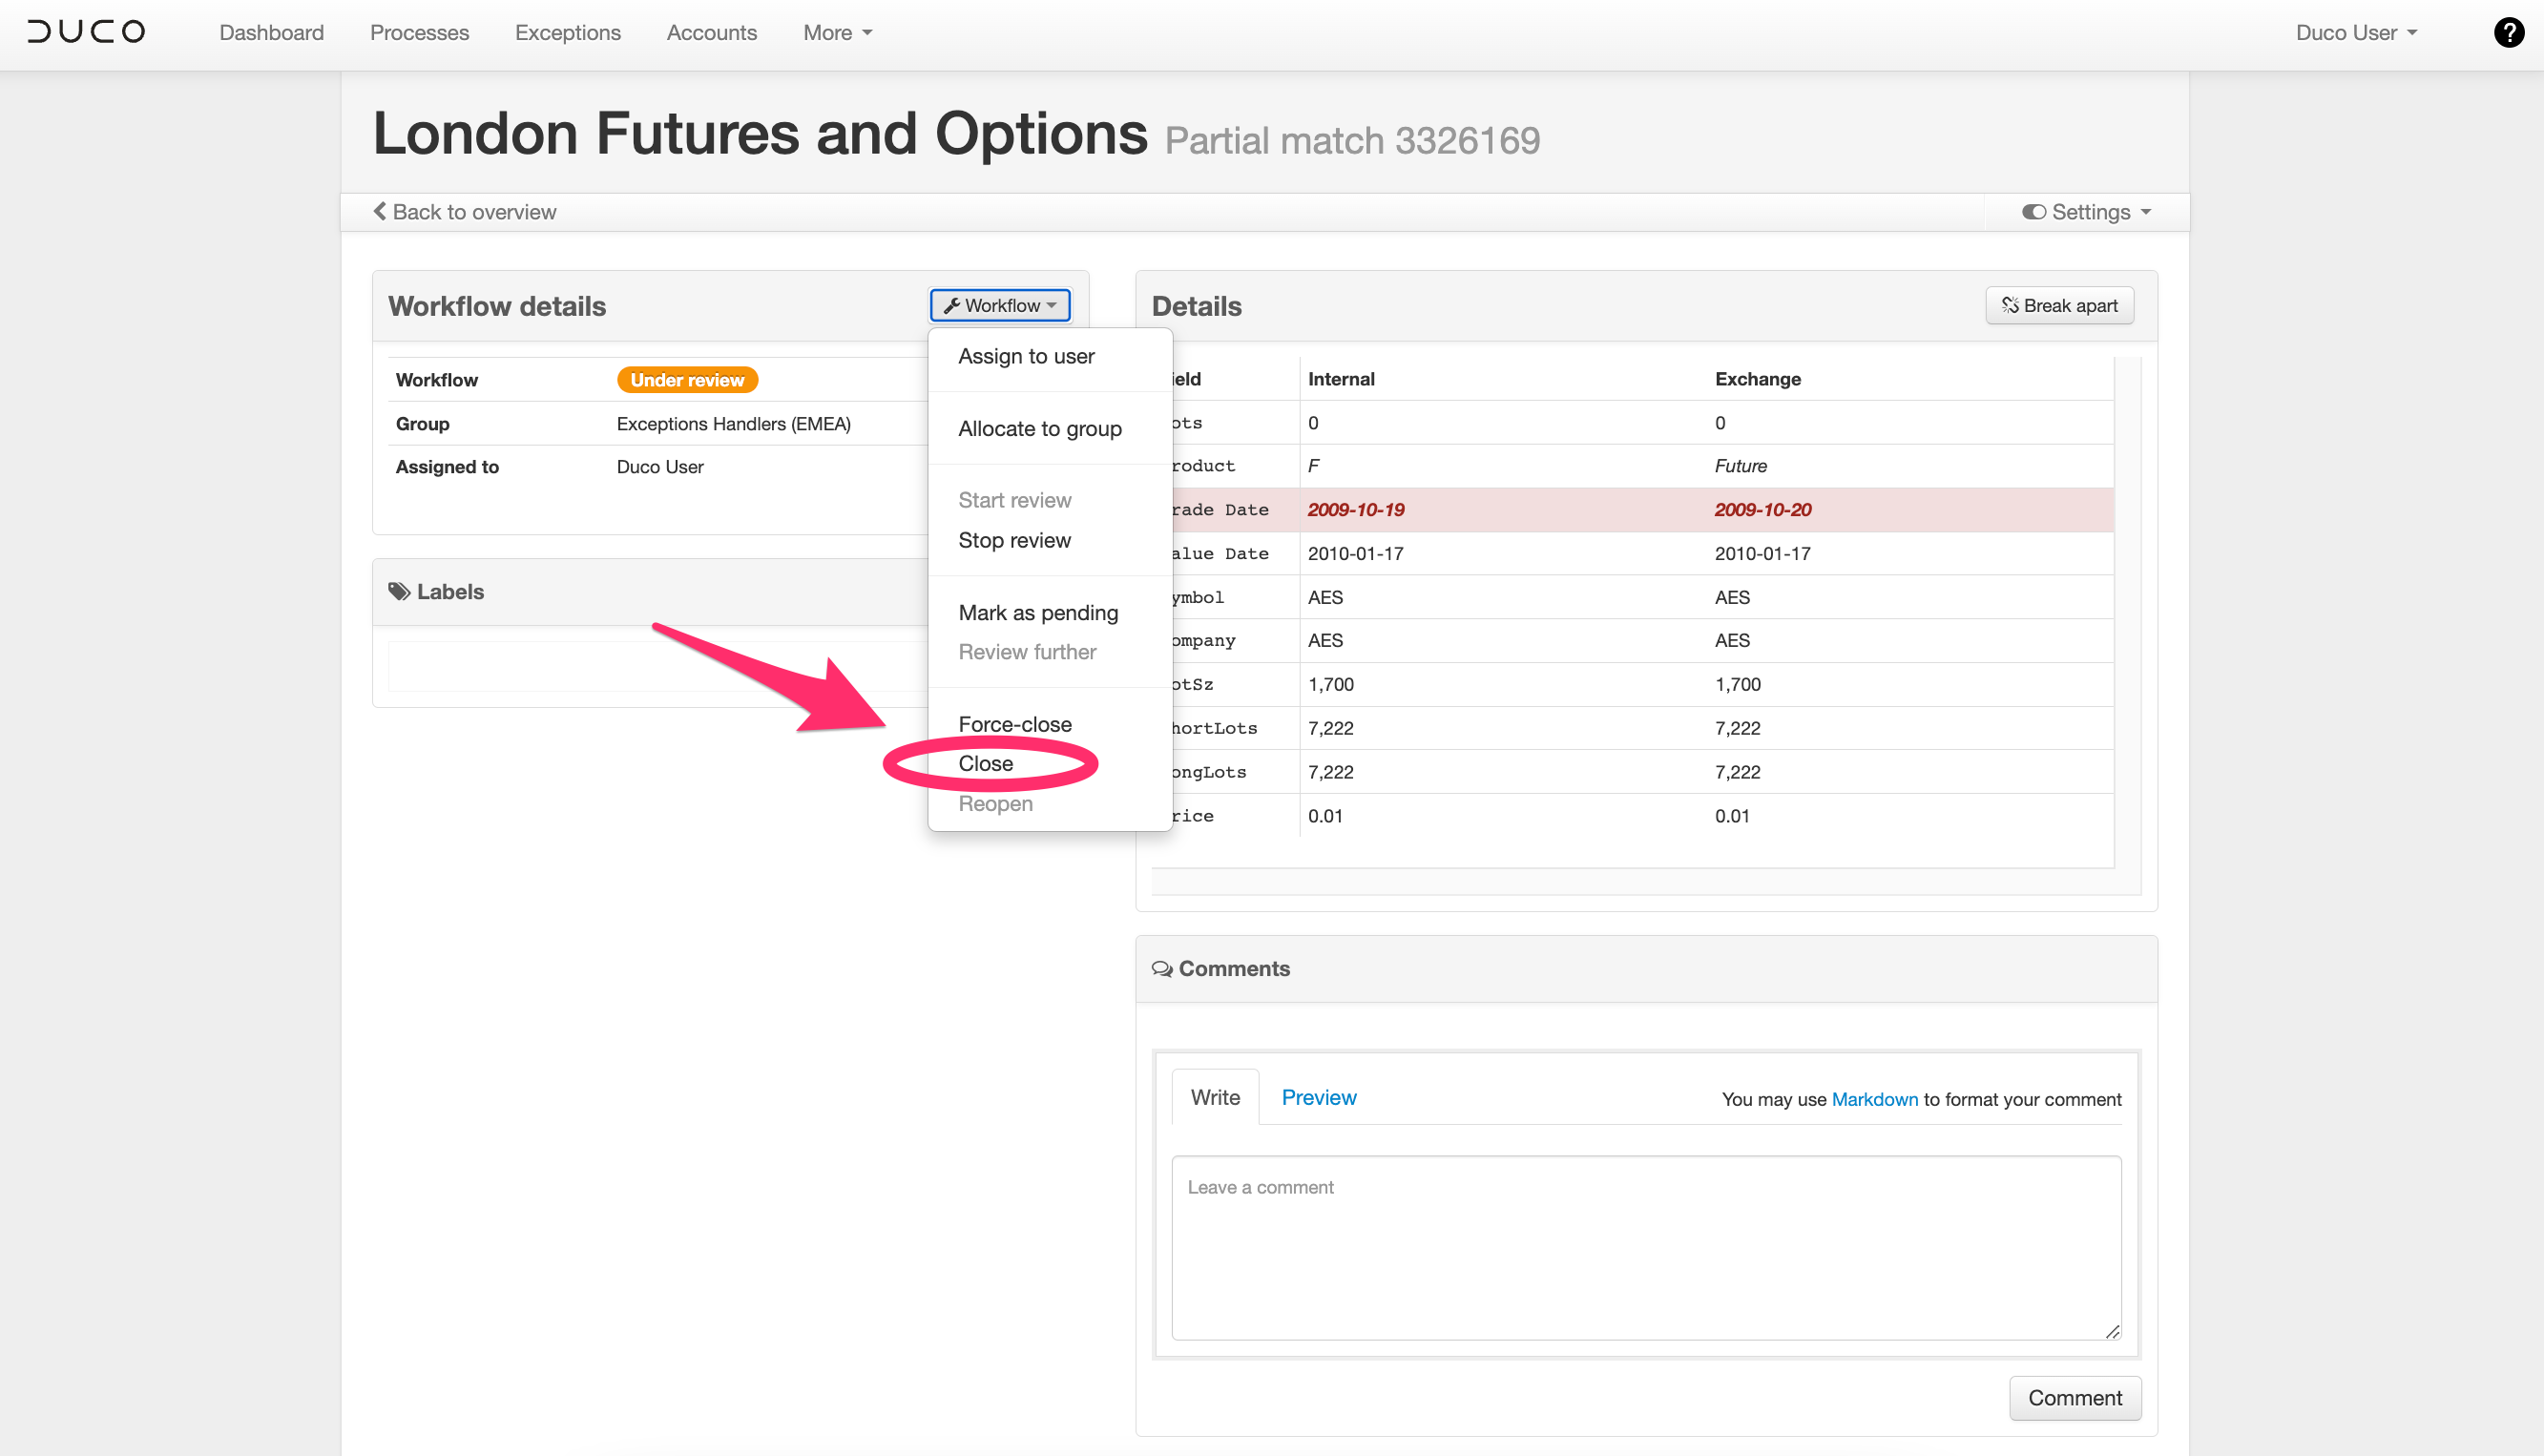
Task: Click Exchange trade date 2009-10-20
Action: [1763, 510]
